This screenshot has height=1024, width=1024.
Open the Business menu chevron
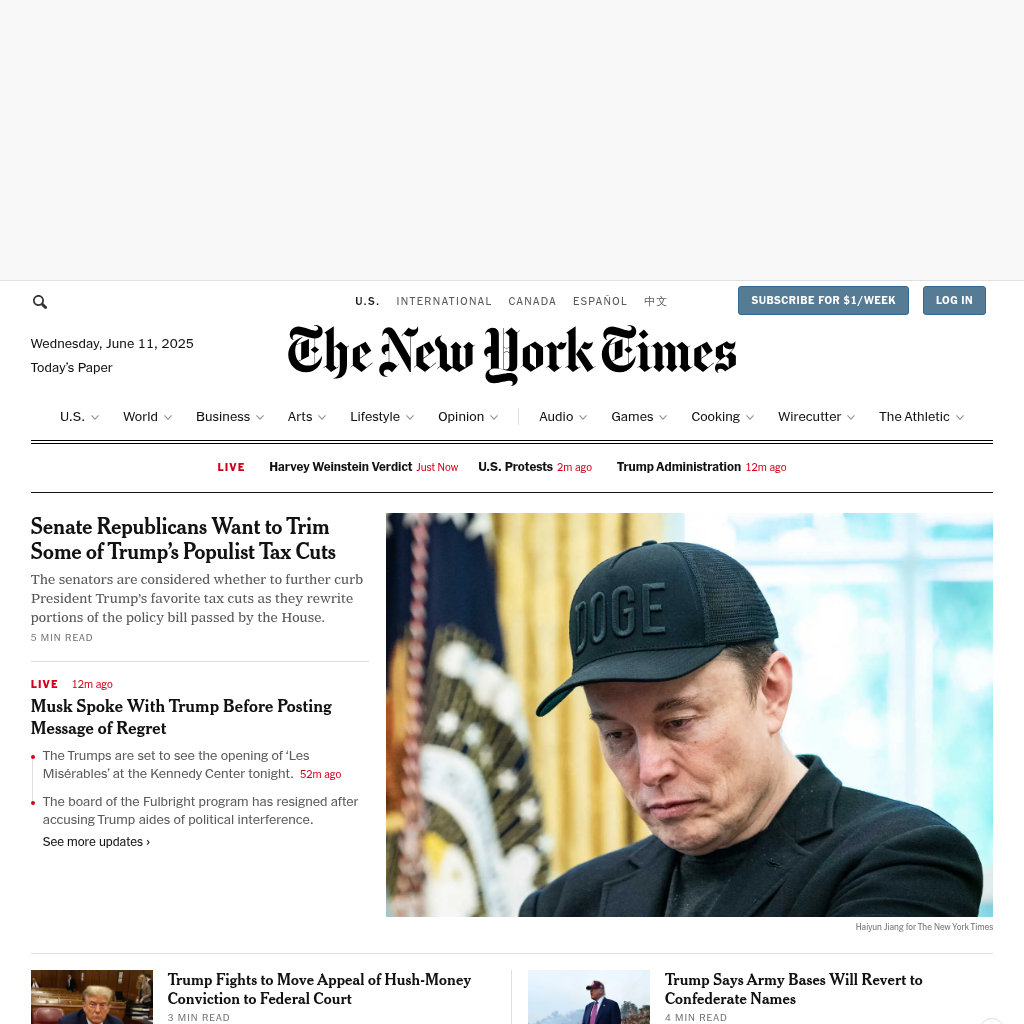click(260, 417)
